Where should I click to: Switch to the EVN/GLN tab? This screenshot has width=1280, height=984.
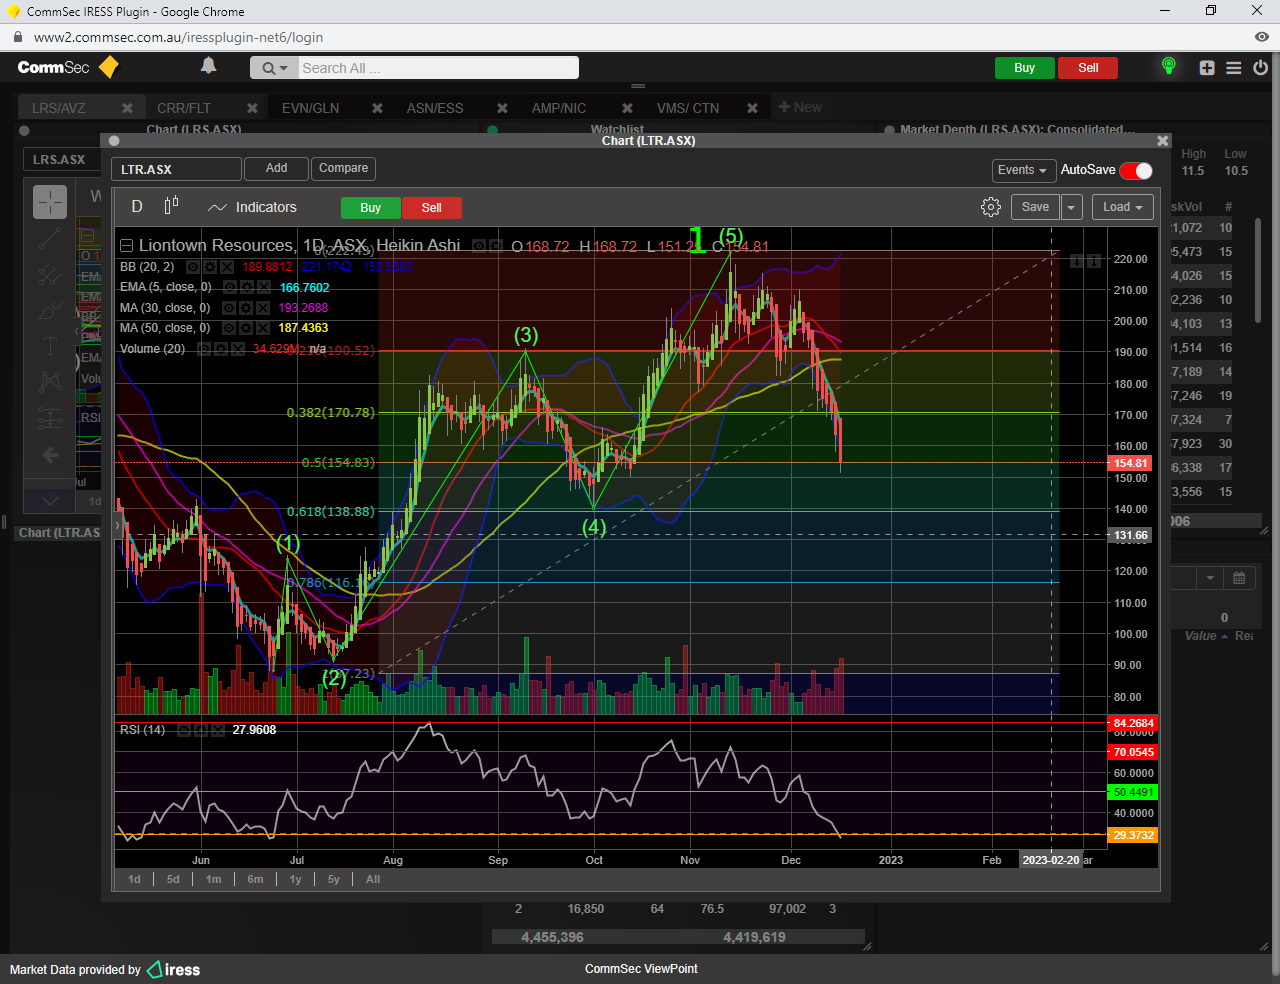coord(310,108)
